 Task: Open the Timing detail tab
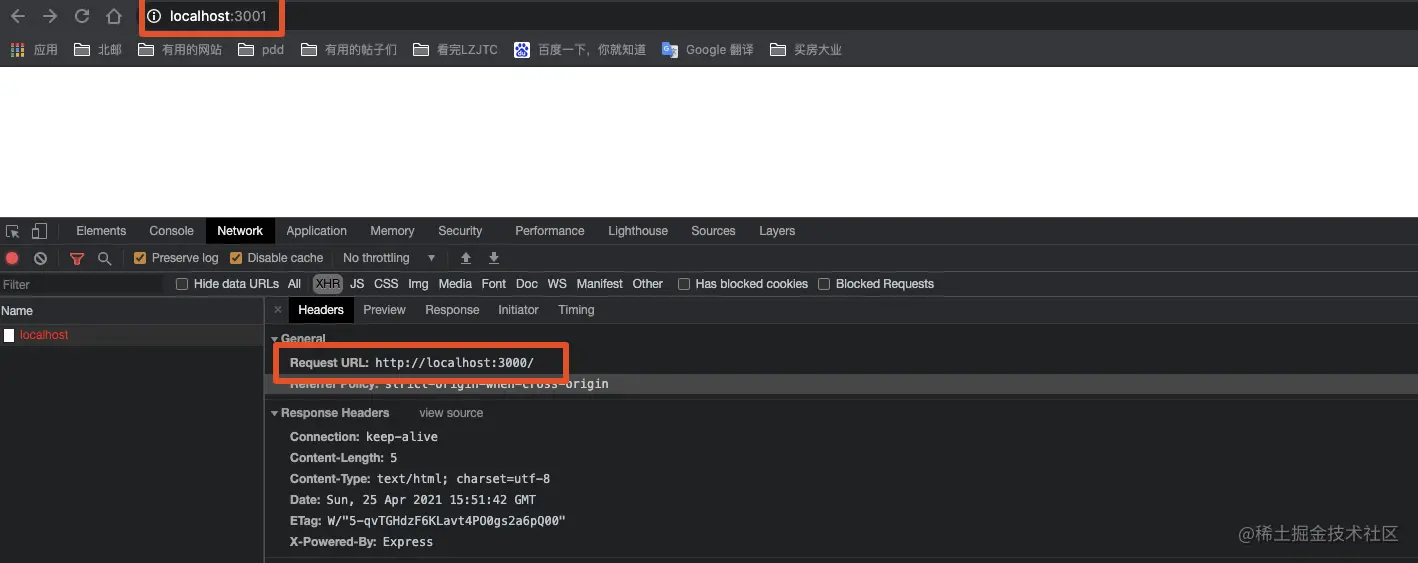click(x=576, y=310)
